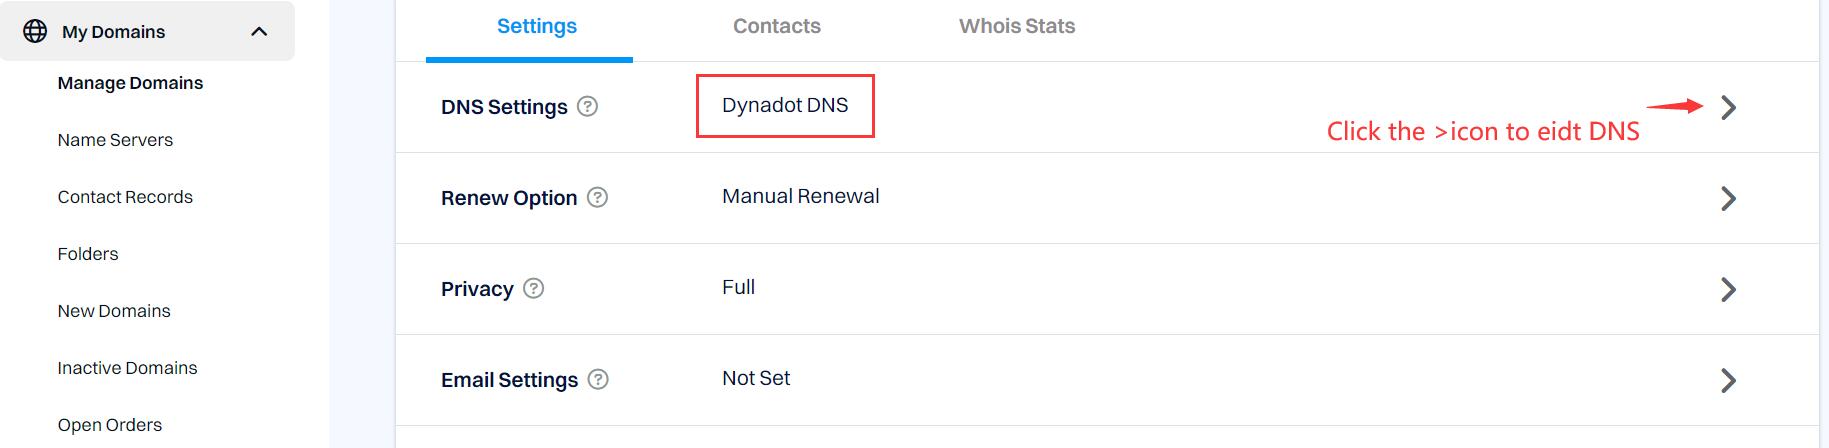Viewport: 1829px width, 448px height.
Task: Click the Dynadot DNS value
Action: pyautogui.click(x=785, y=105)
